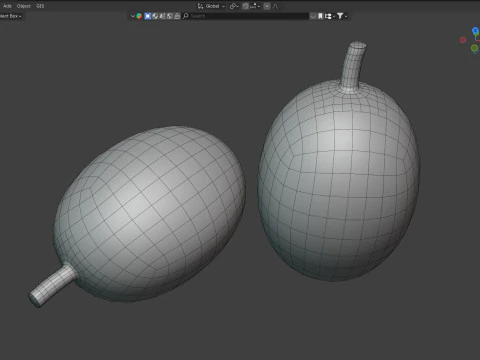This screenshot has width=480, height=360.
Task: Open the proportional editing falloff menu
Action: 276,6
